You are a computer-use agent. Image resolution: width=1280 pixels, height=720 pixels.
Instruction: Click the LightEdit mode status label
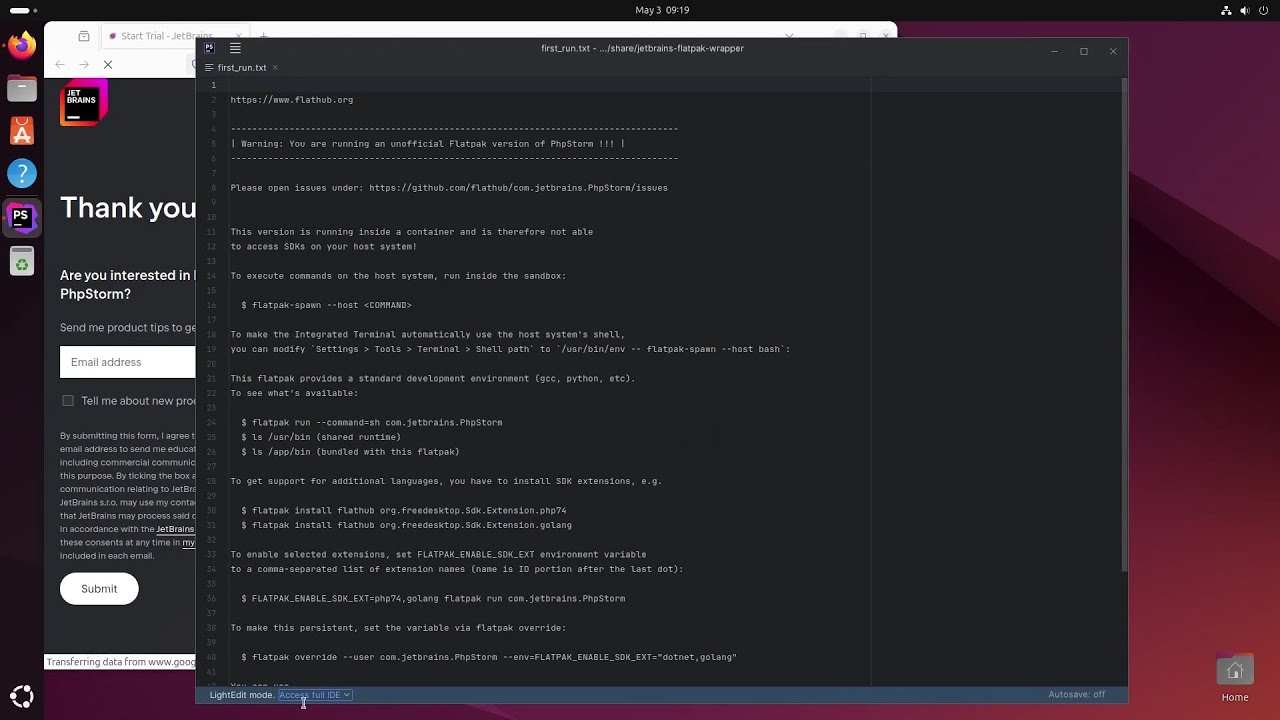241,695
